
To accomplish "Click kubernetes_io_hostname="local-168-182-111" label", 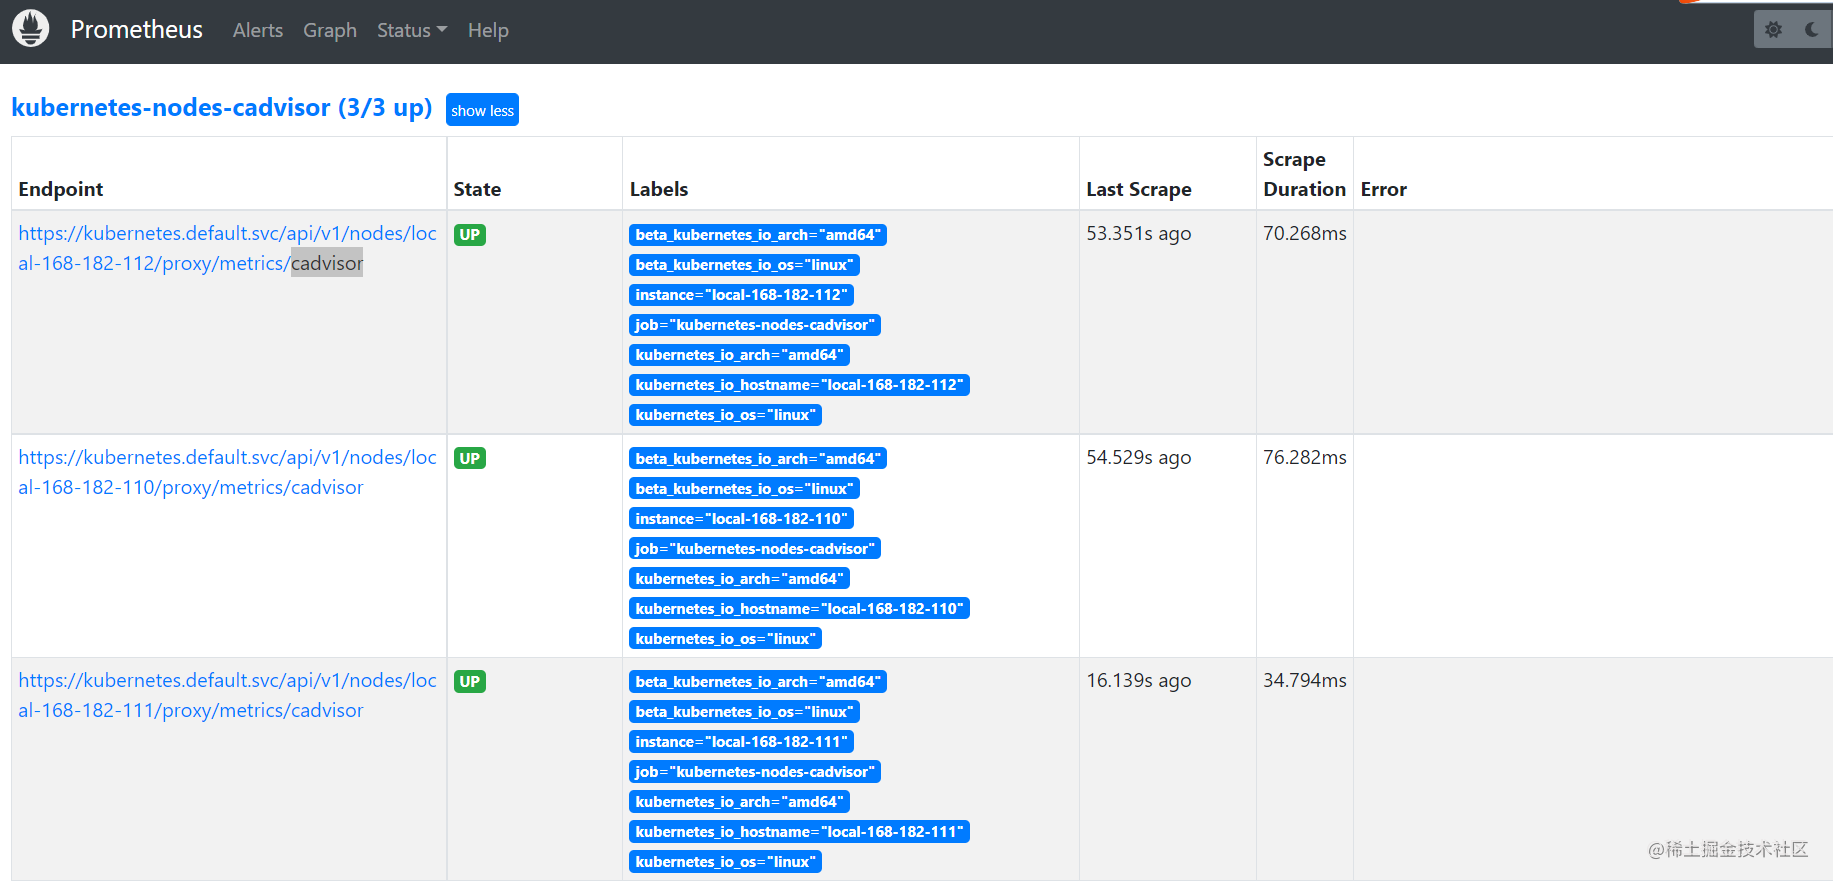I will (799, 832).
